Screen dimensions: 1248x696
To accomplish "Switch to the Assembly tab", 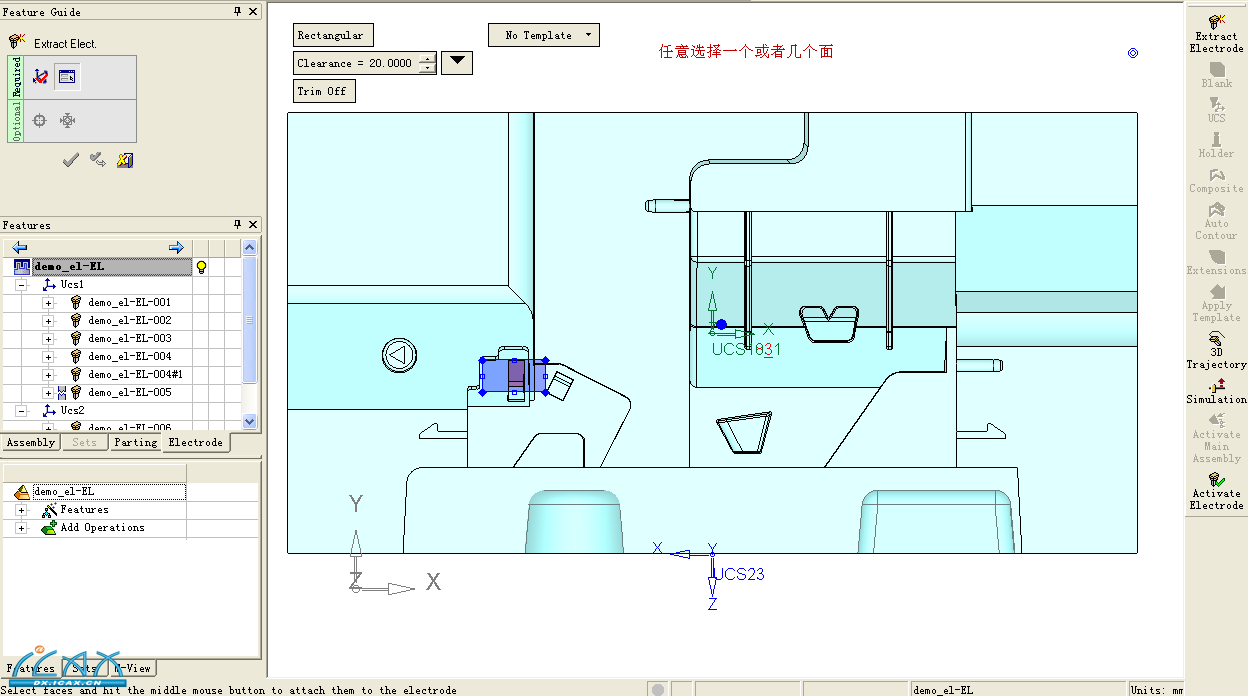I will [31, 442].
